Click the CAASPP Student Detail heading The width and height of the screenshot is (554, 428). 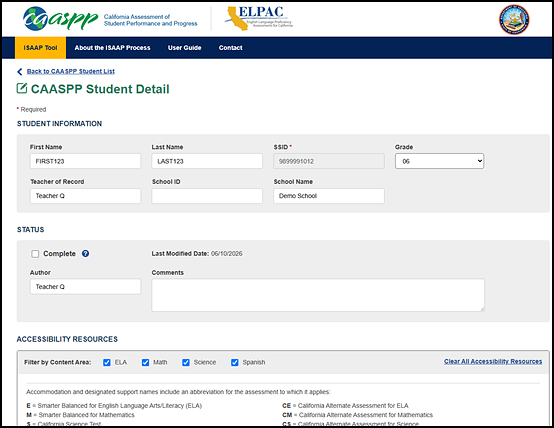[x=100, y=89]
